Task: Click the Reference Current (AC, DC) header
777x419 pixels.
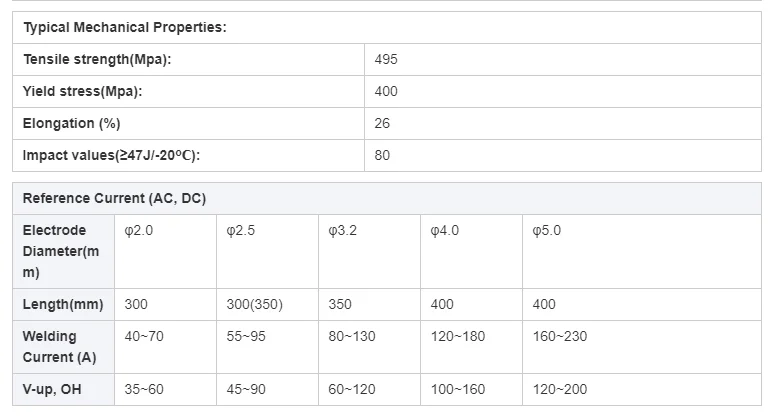Action: pyautogui.click(x=115, y=198)
